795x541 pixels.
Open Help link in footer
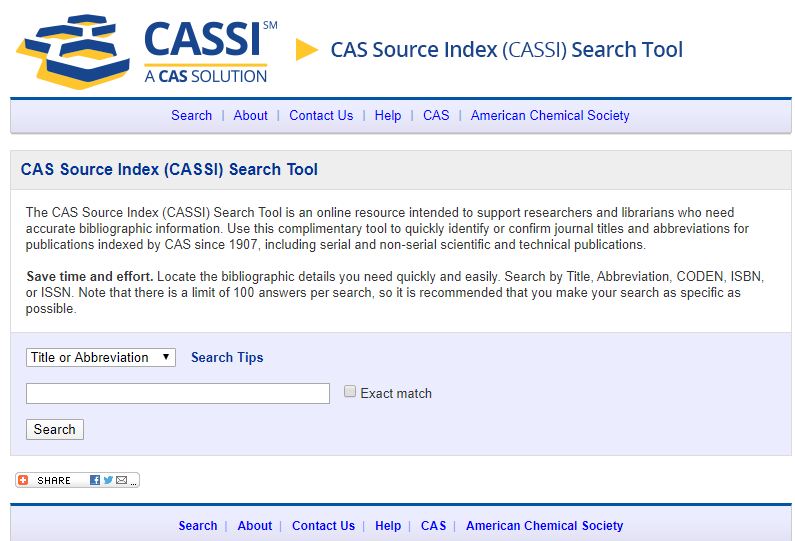pyautogui.click(x=388, y=526)
